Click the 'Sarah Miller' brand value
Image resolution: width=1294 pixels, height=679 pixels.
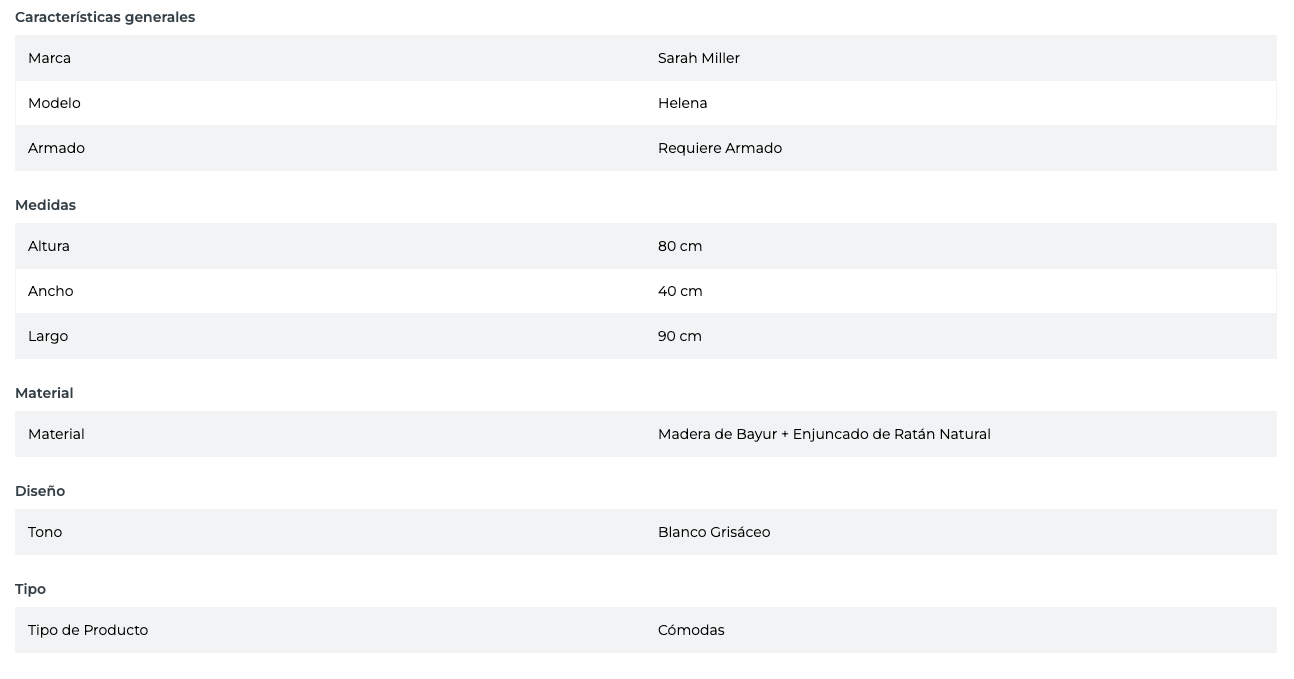698,58
